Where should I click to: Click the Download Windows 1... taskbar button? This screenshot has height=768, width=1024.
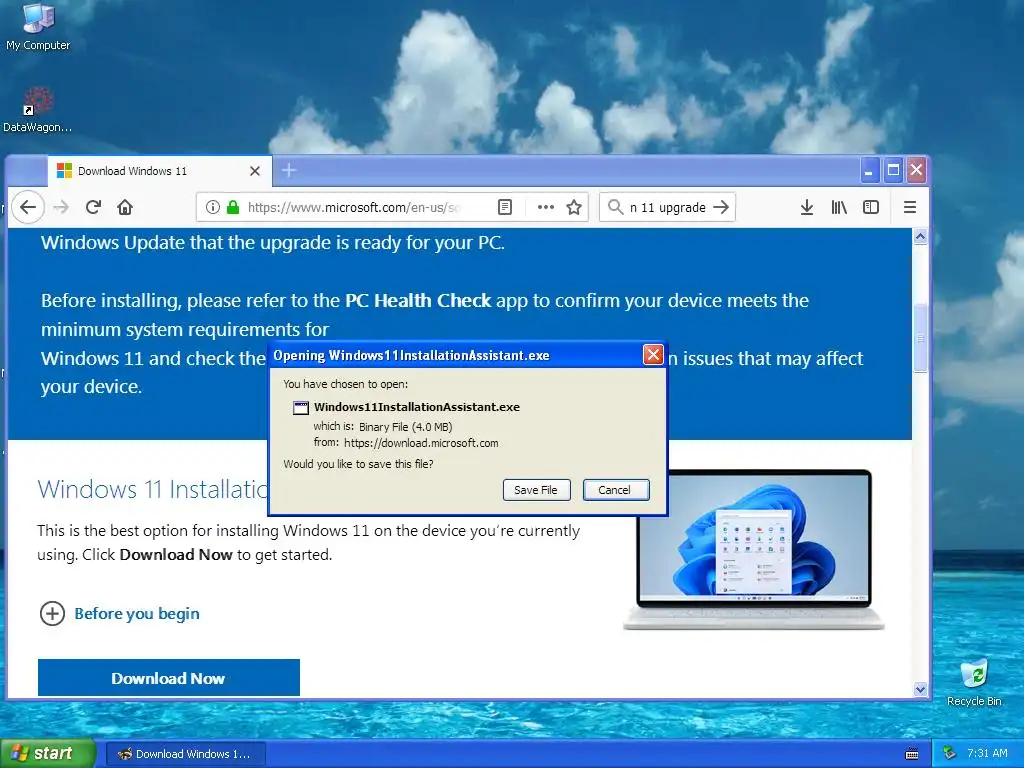[x=185, y=754]
